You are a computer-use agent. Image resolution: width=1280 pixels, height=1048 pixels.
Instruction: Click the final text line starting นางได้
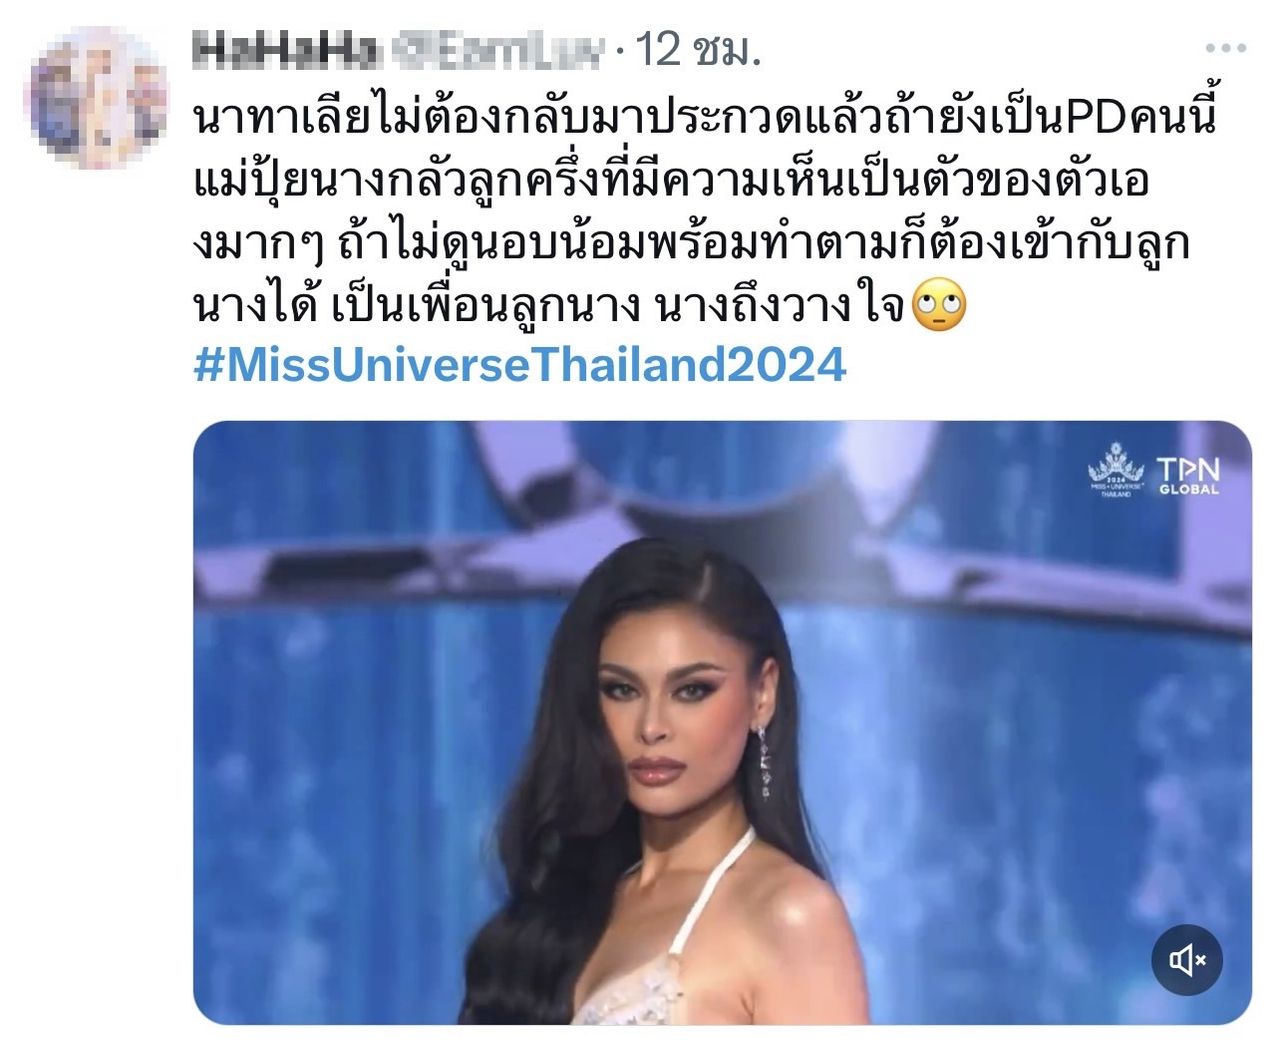point(550,305)
